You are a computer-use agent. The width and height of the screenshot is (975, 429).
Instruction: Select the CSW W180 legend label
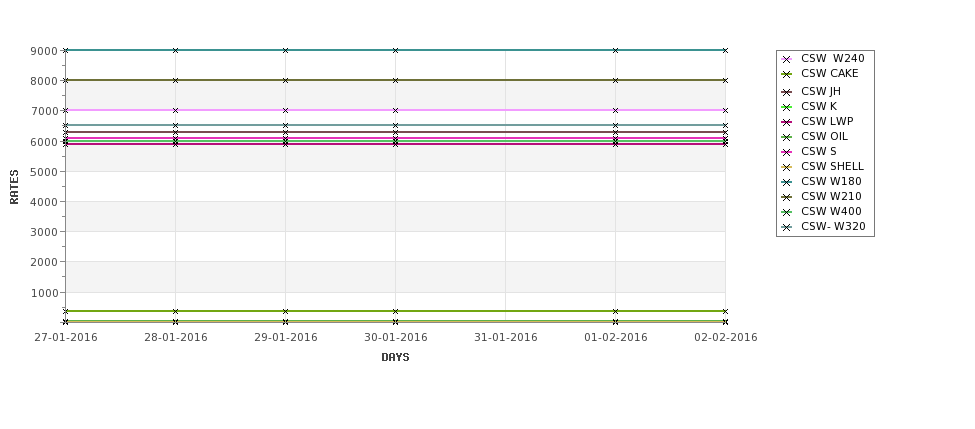(831, 182)
